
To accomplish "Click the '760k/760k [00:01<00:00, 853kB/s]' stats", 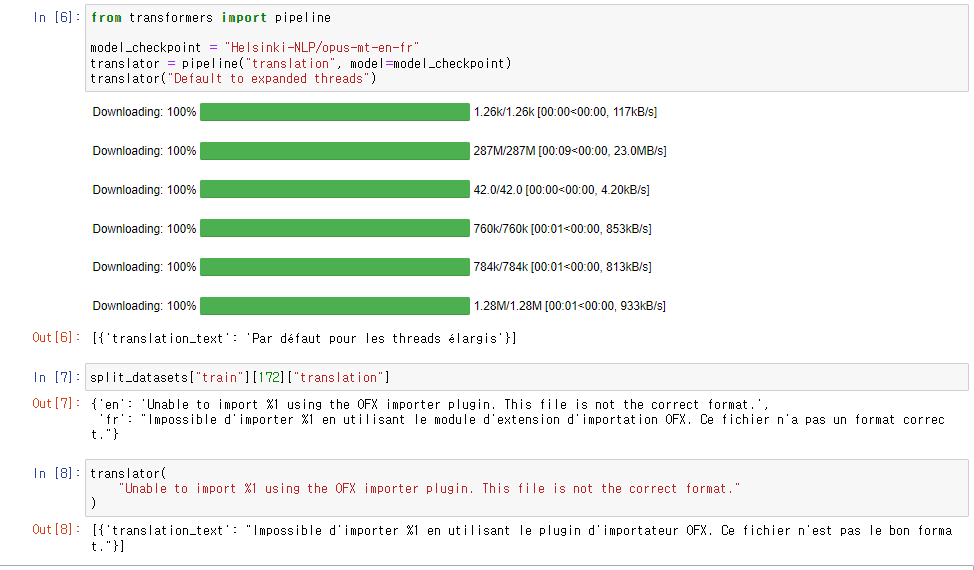I will click(x=562, y=228).
